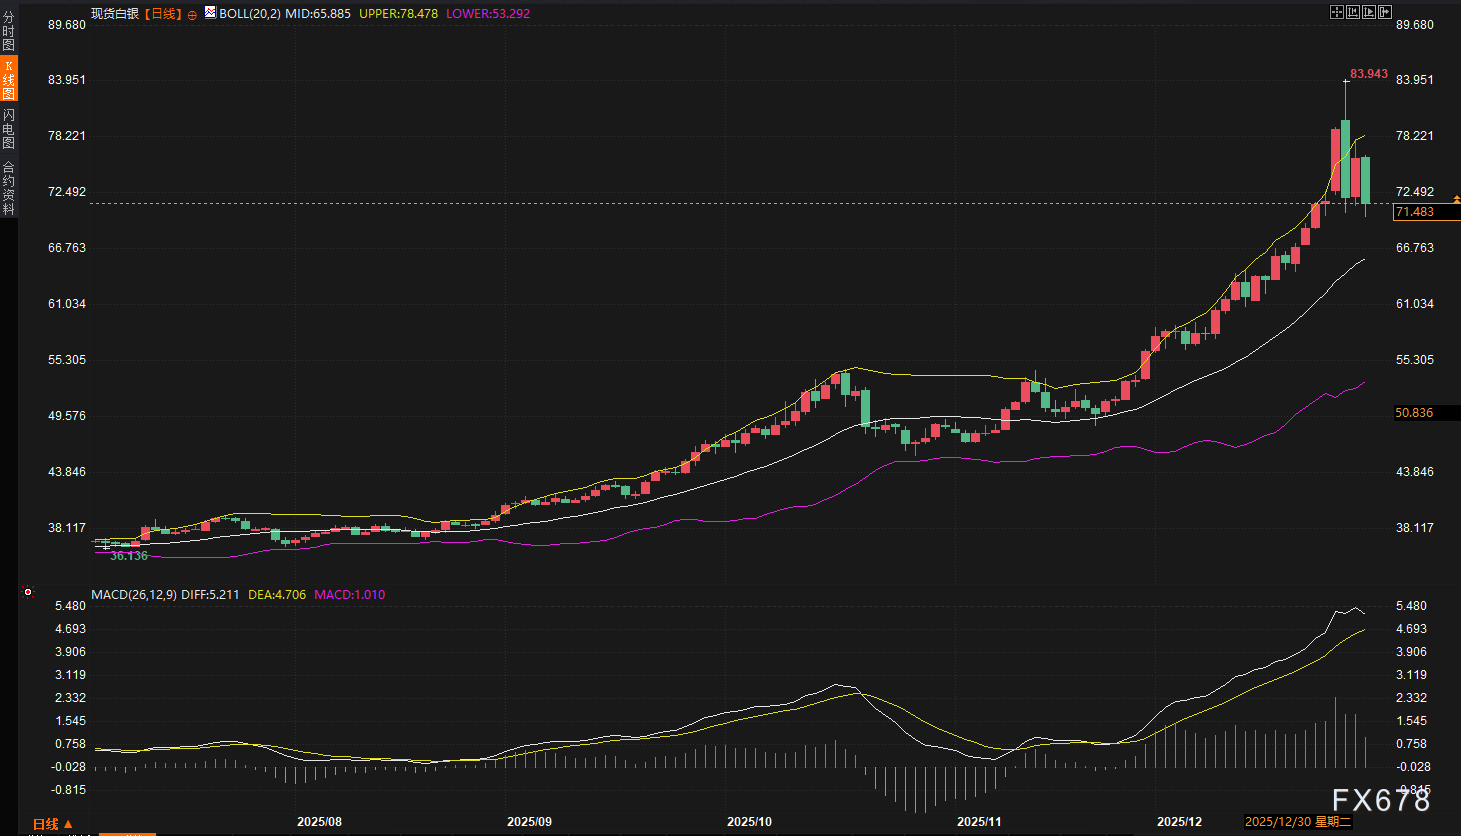Click the 2025/12/30 星期二 date tag
The height and width of the screenshot is (836, 1461).
(1298, 822)
